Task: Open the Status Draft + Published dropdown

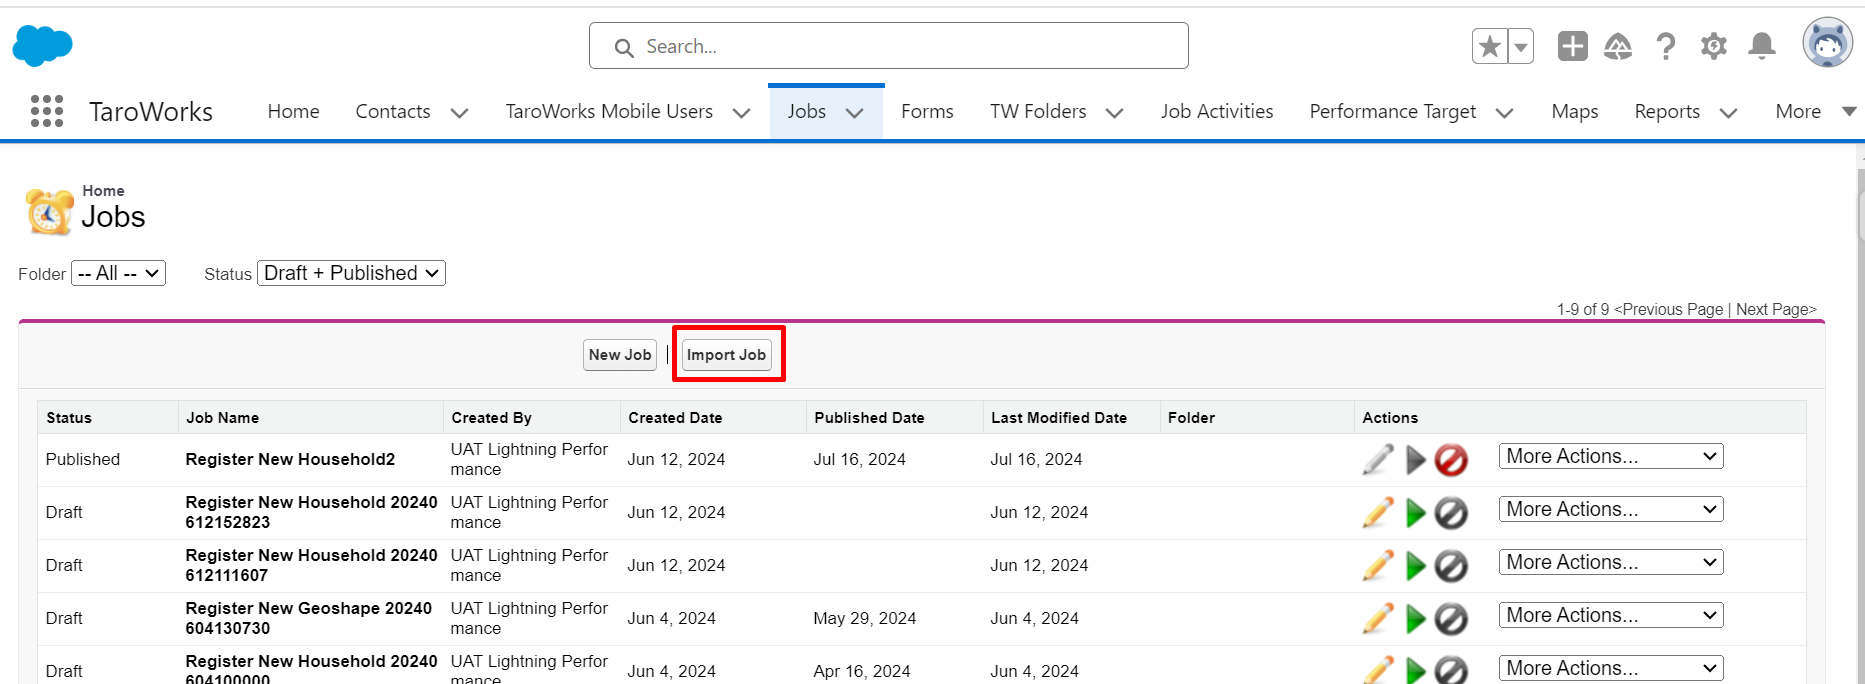Action: 351,273
